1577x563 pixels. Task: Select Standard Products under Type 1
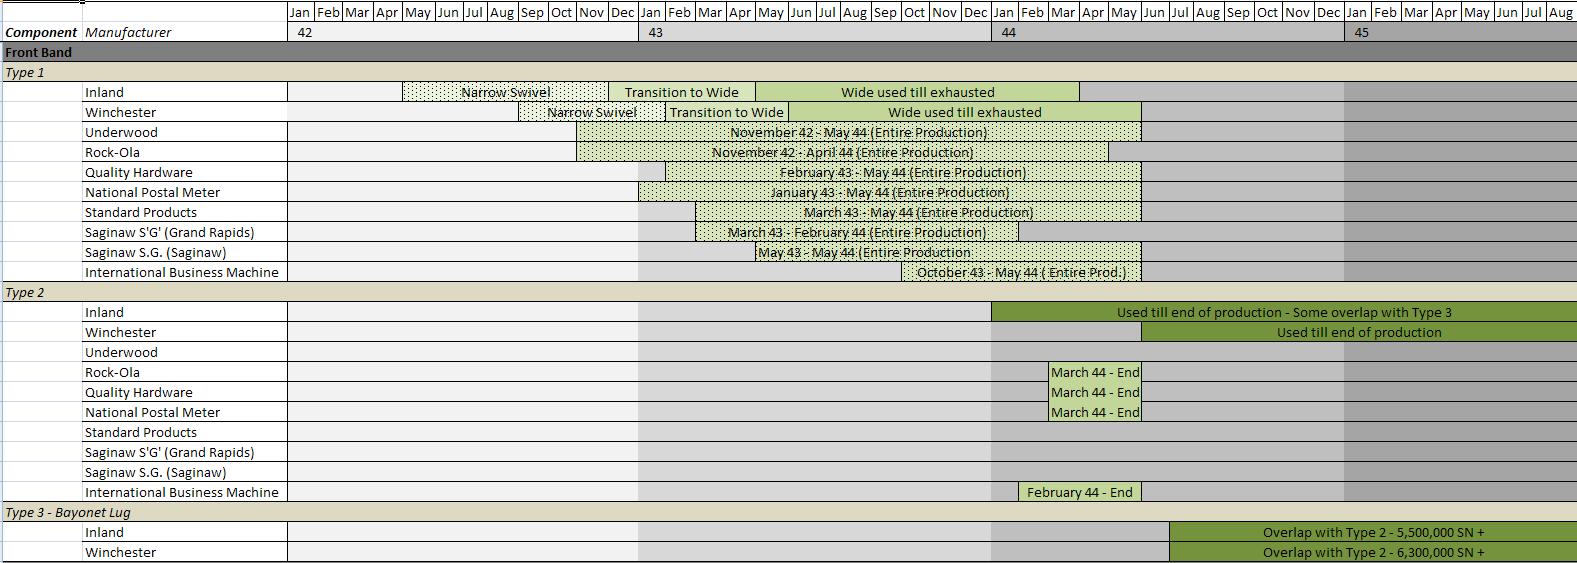pyautogui.click(x=185, y=212)
